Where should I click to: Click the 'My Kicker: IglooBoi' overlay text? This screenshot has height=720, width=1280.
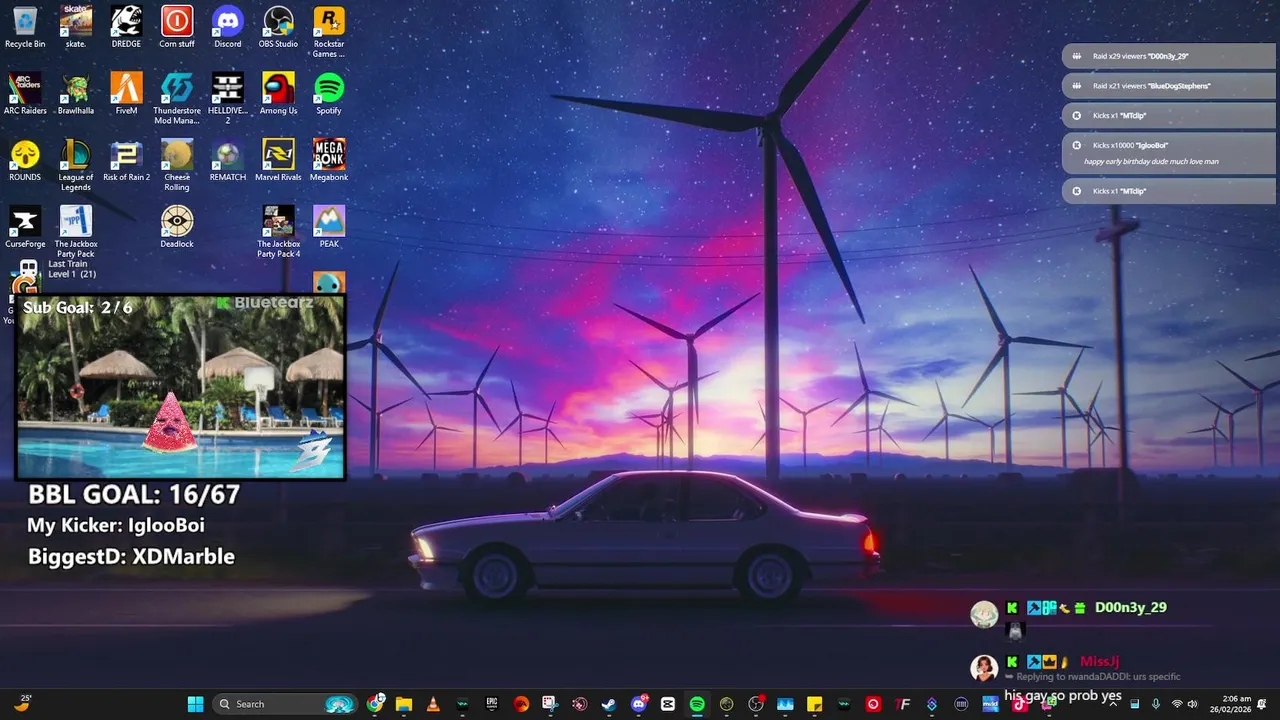pos(116,525)
